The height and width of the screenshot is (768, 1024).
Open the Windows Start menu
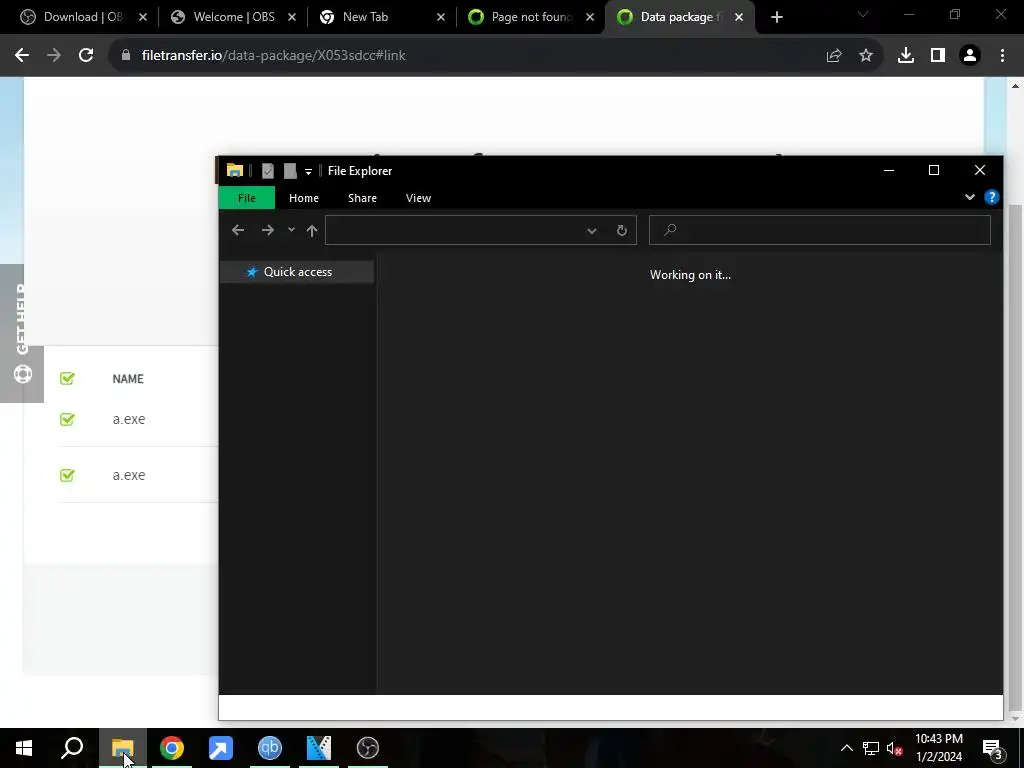(24, 748)
